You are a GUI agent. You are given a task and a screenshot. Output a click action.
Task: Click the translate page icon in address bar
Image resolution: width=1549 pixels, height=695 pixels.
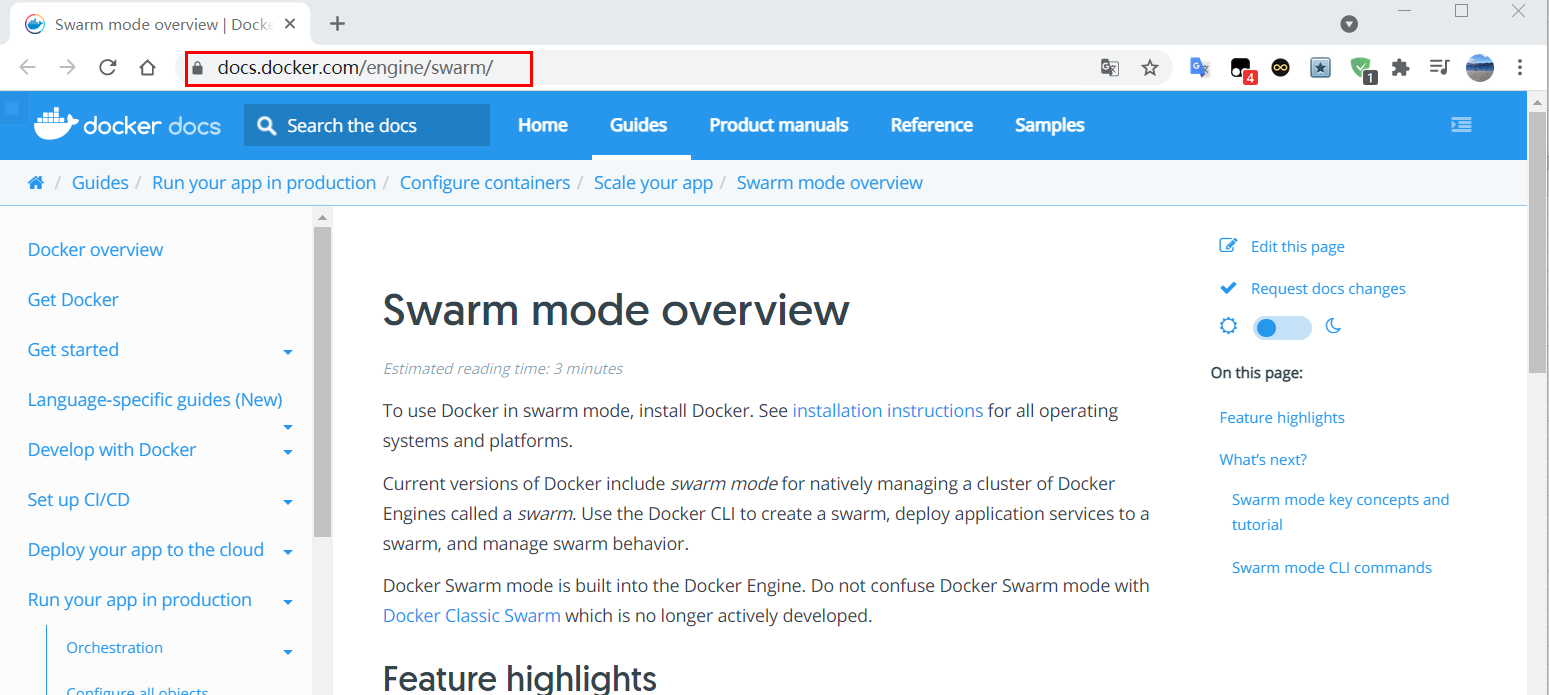1110,67
